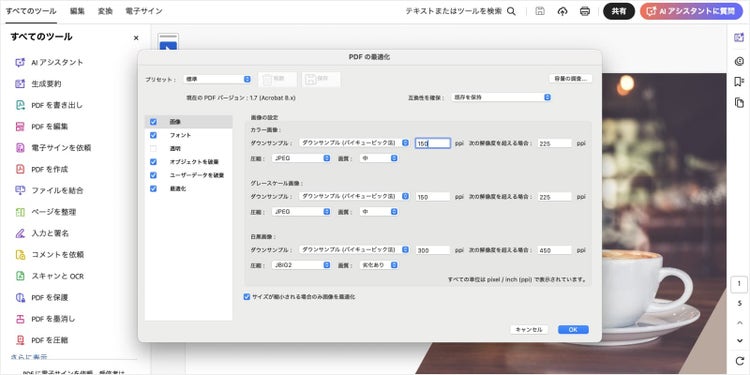Toggle the 画像 checkbox in dialog list
This screenshot has height=375, width=750.
(153, 122)
